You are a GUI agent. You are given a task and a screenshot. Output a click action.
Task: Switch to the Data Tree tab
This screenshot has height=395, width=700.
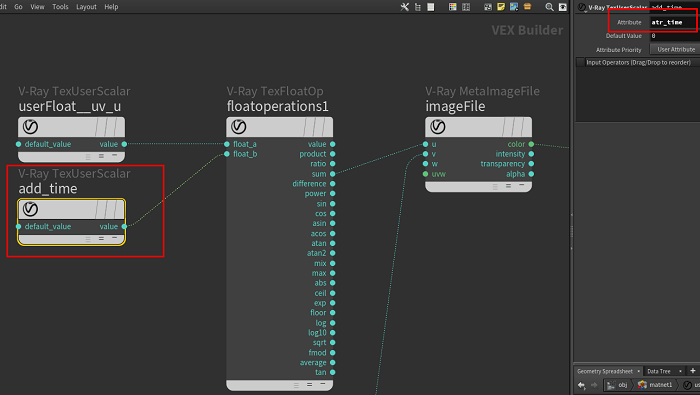coord(659,371)
